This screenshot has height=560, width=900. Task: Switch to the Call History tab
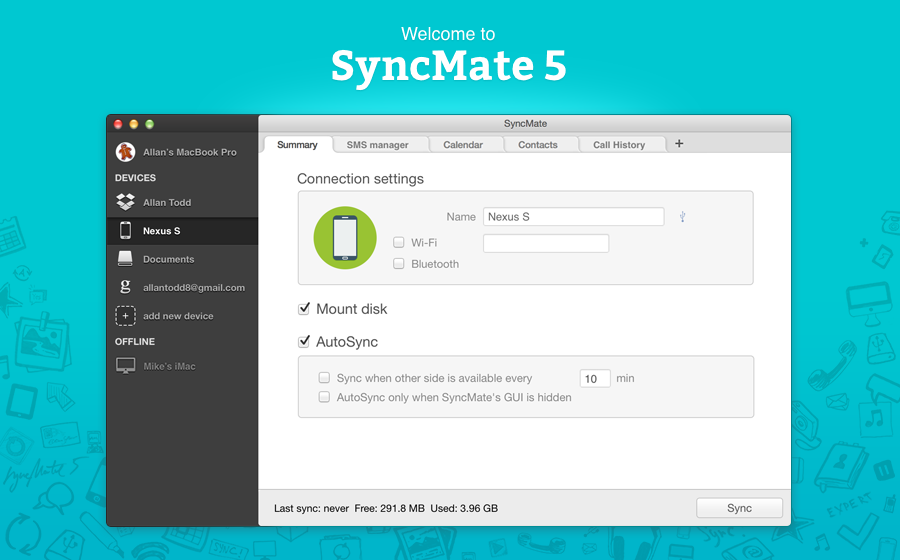619,145
